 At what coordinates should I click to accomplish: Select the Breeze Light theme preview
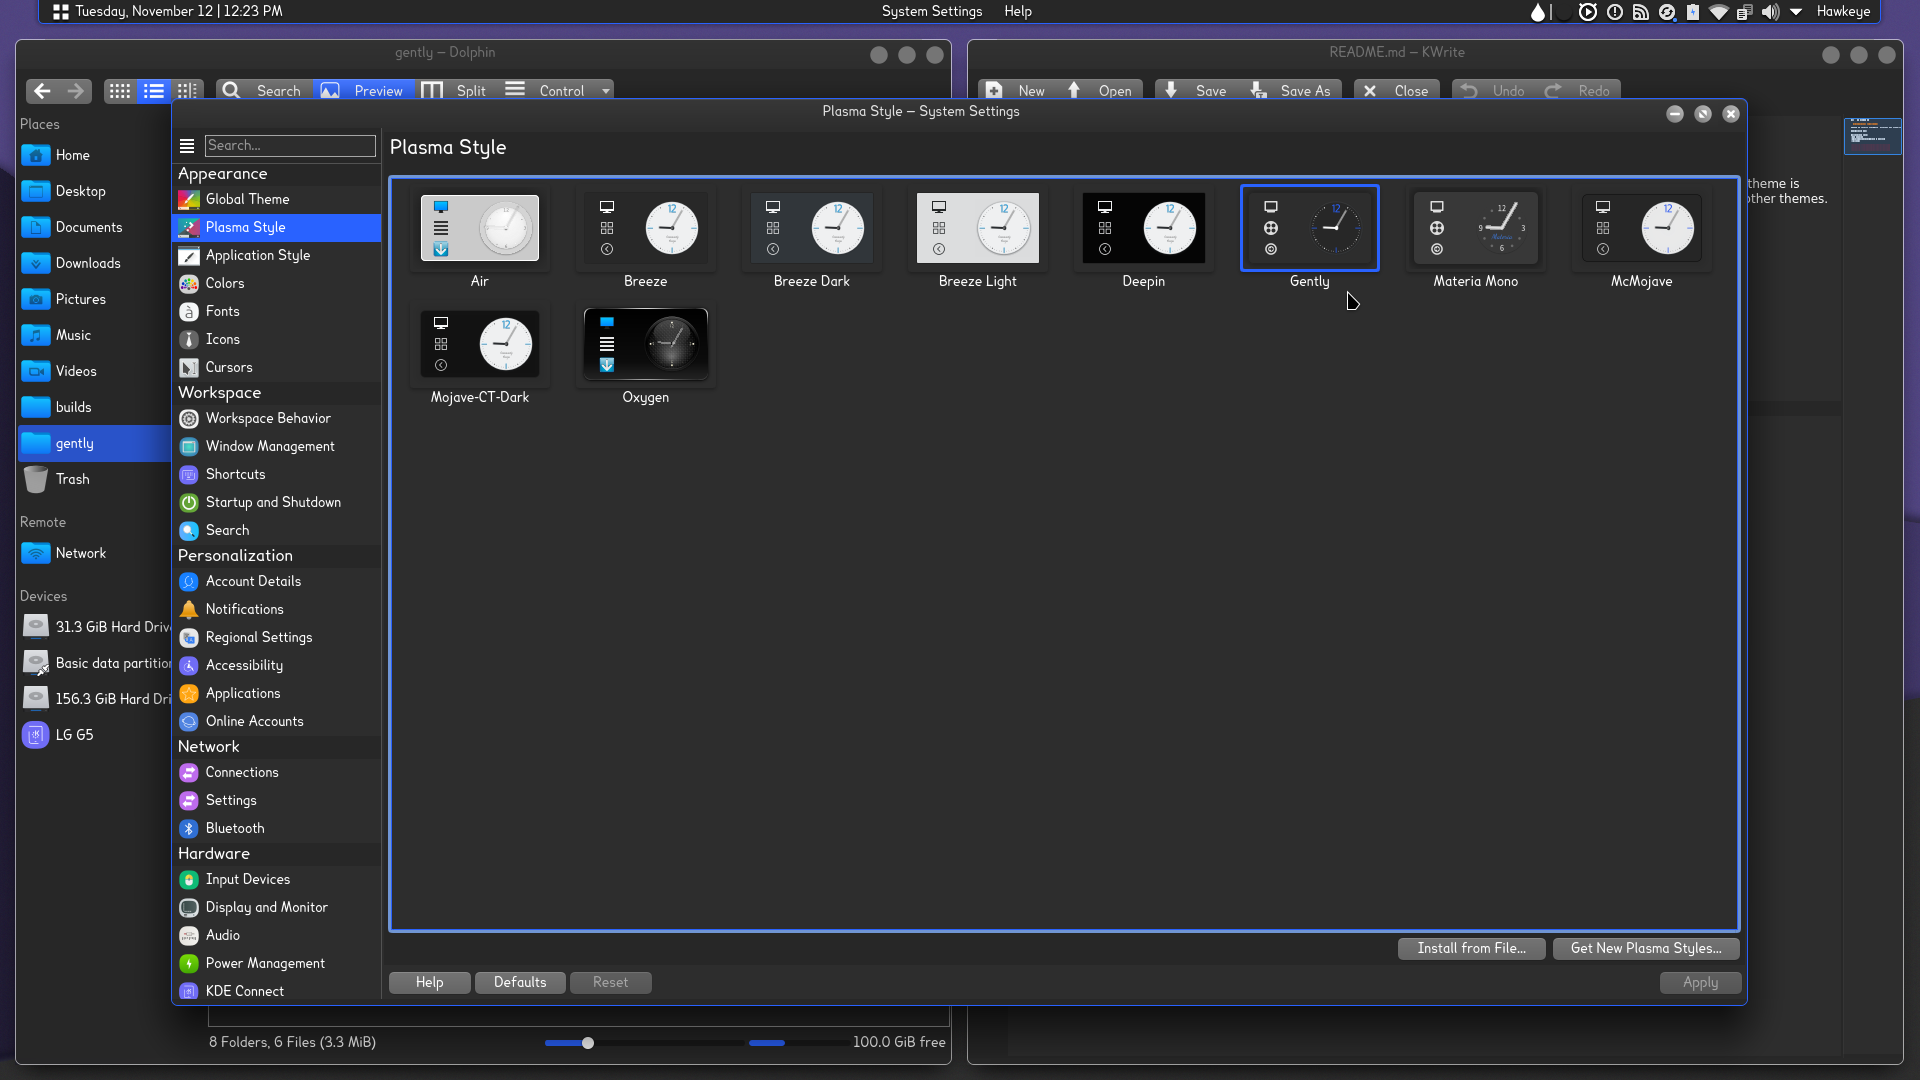point(978,228)
